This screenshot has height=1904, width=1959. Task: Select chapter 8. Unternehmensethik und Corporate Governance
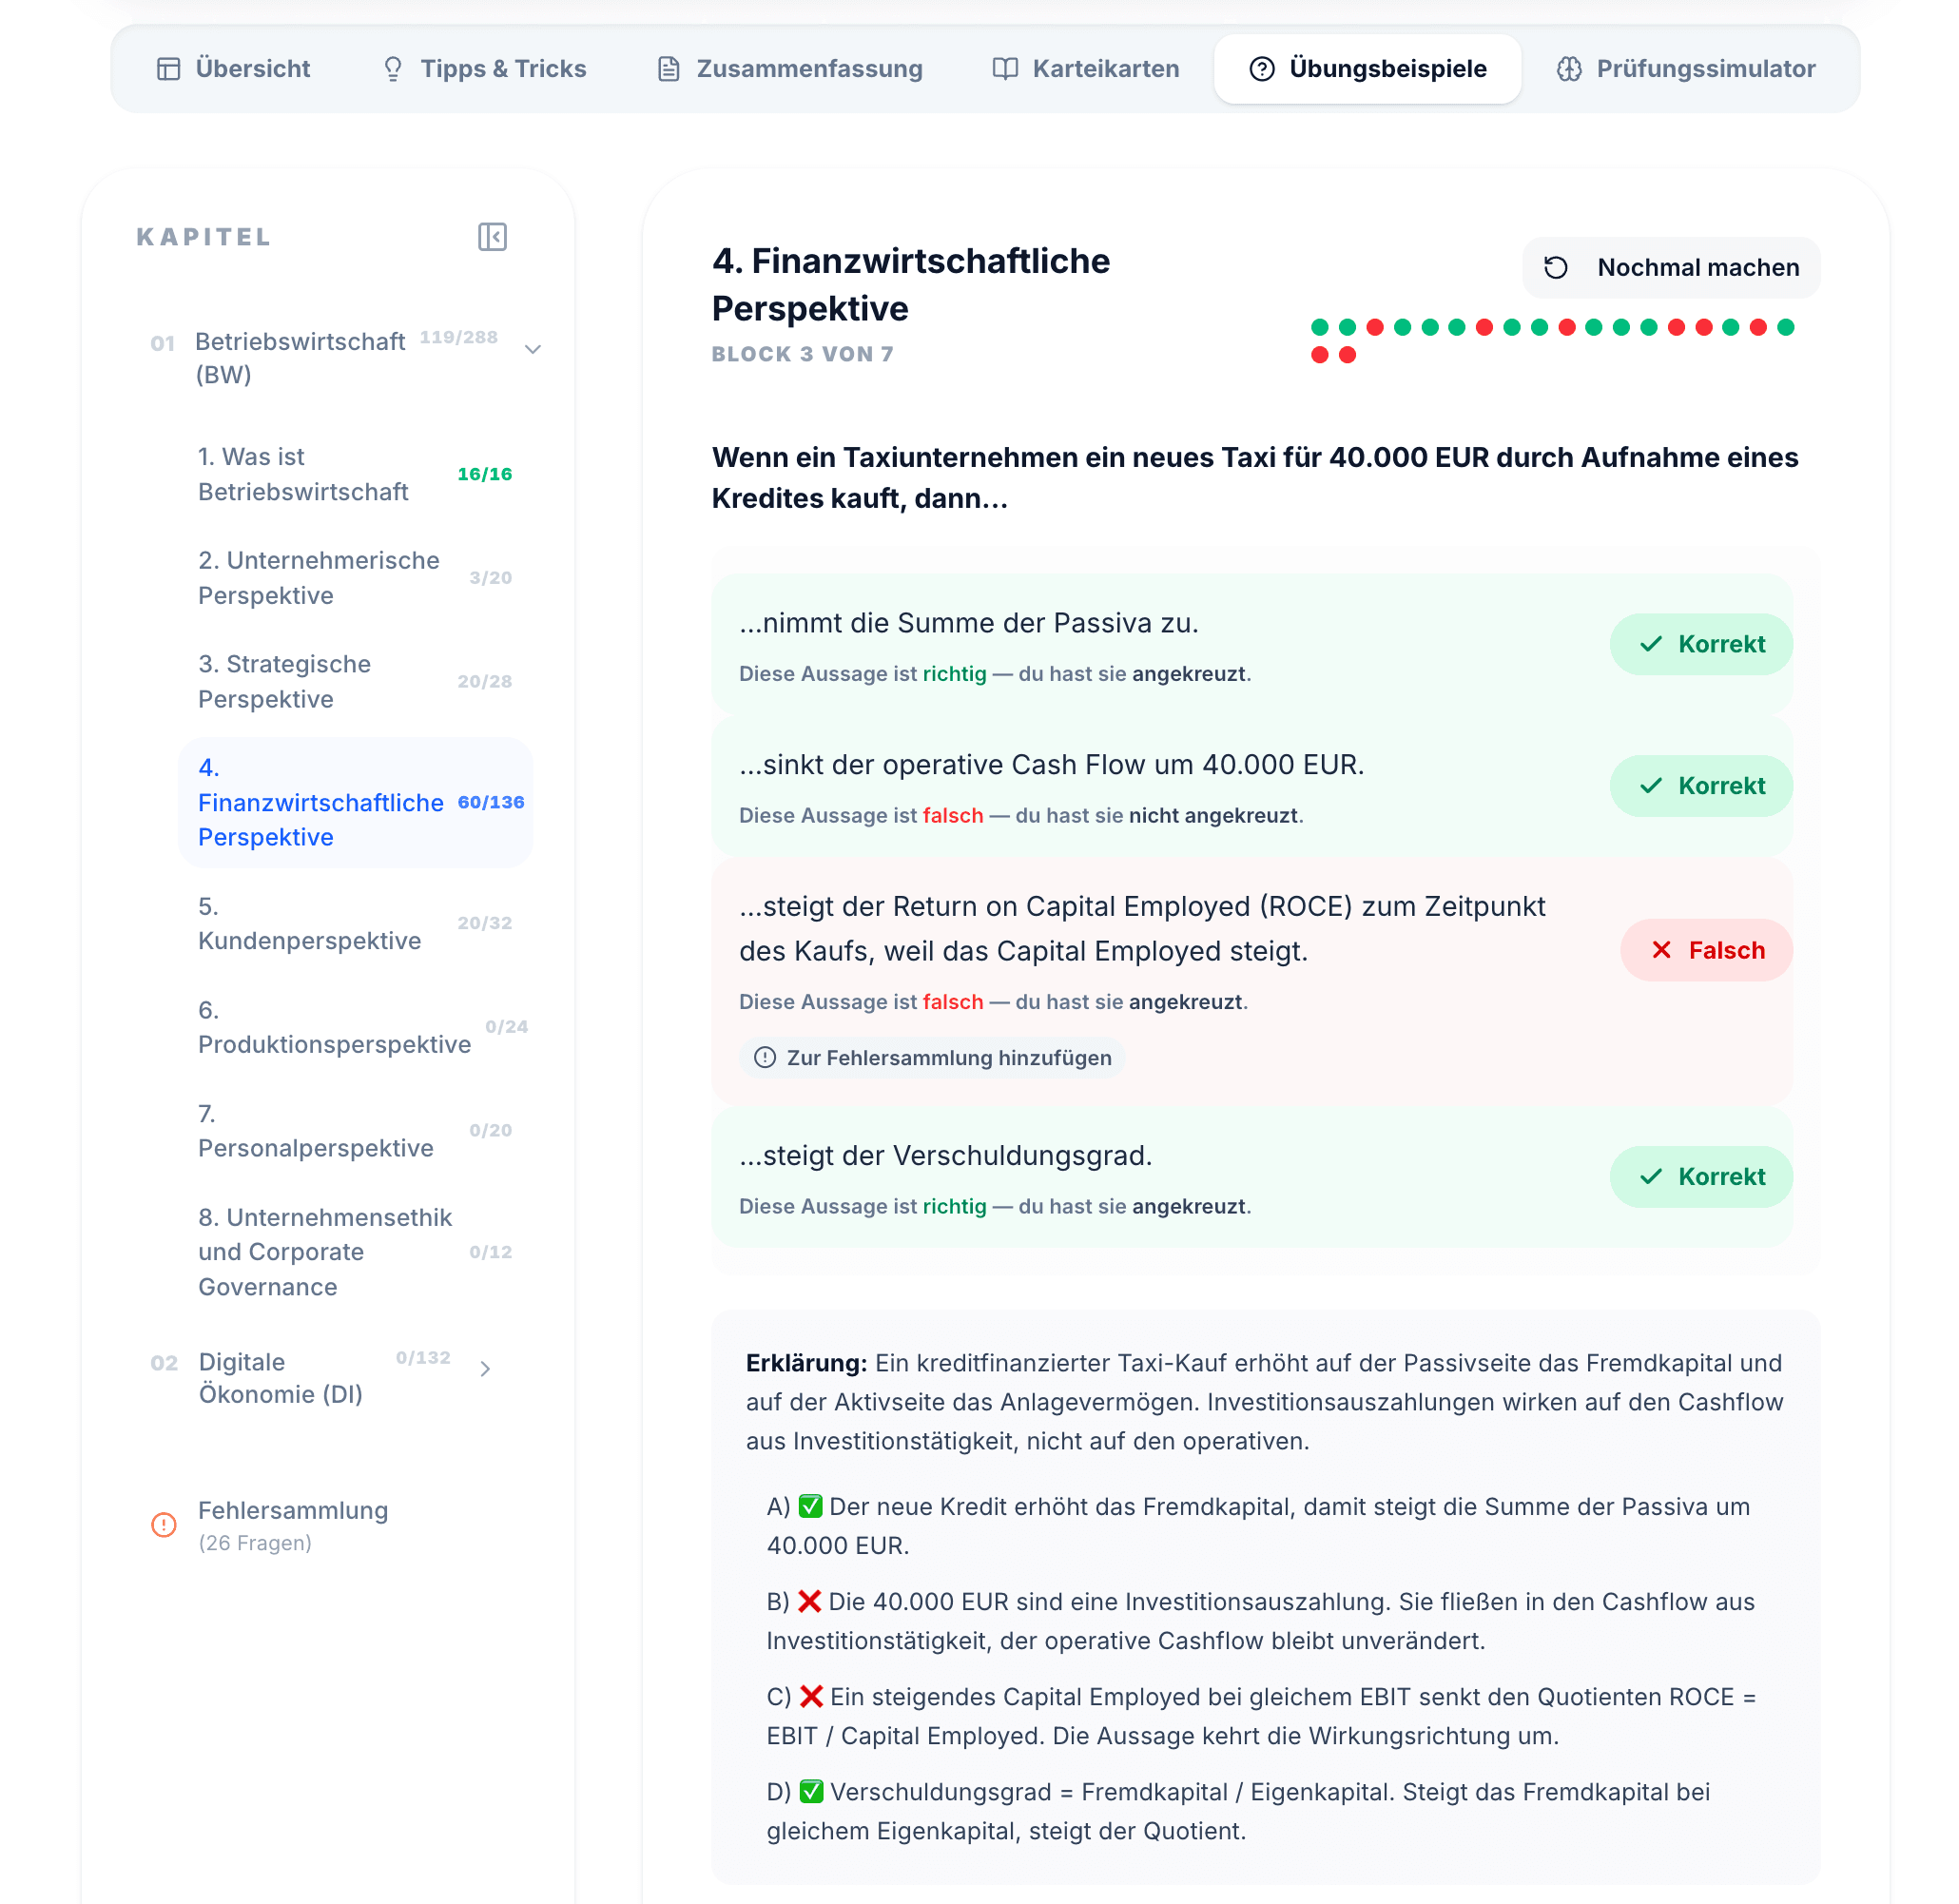point(356,1252)
